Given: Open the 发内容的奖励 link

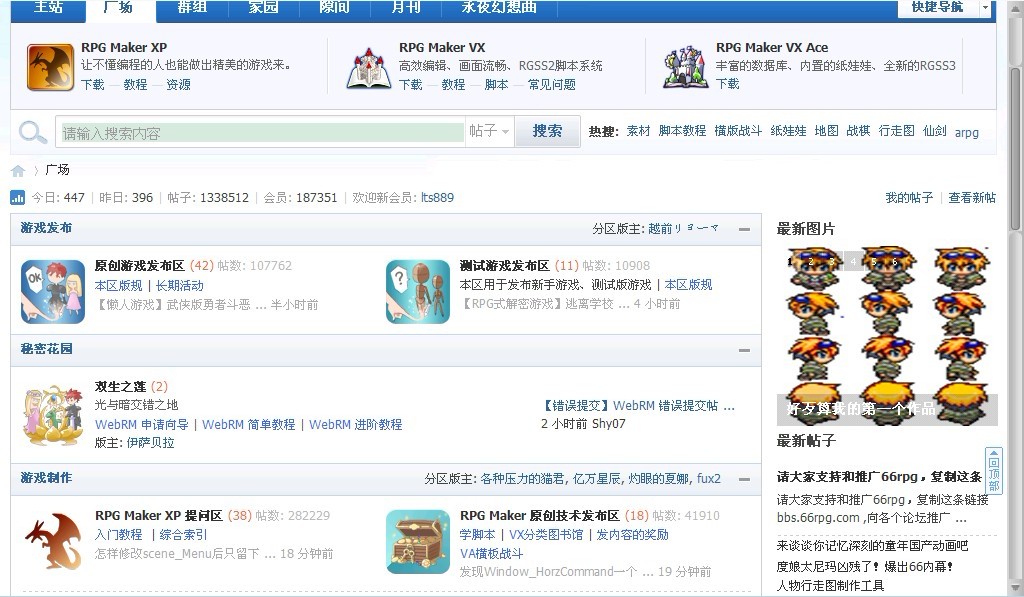Looking at the screenshot, I should click(x=632, y=535).
